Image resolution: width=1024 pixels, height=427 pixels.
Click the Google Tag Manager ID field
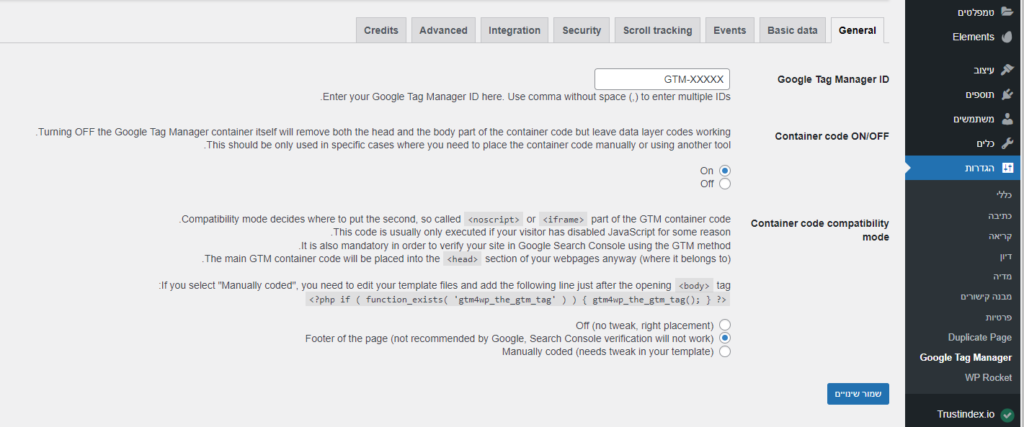662,80
